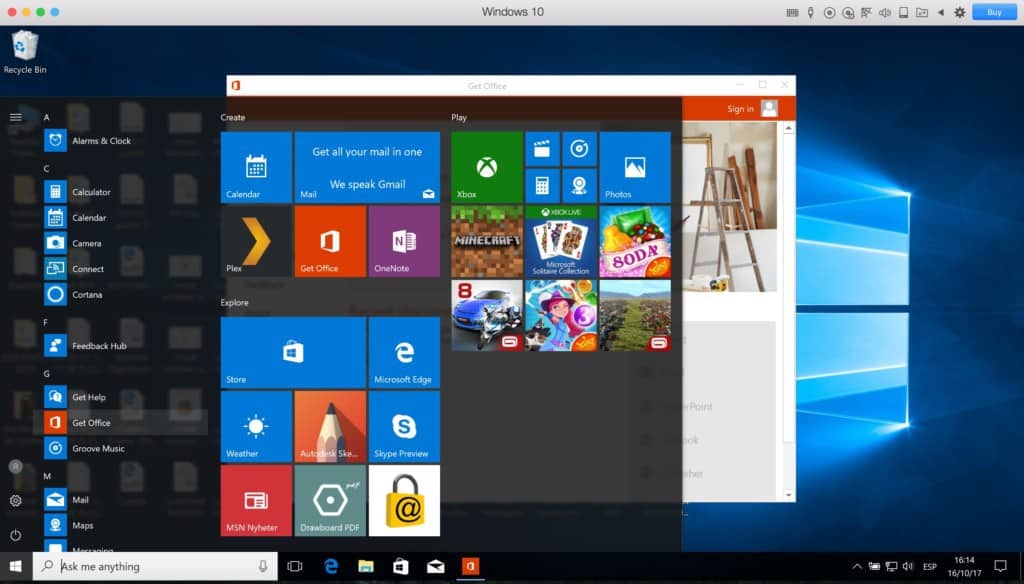Open Microsoft Solitaire Collection tile

coord(561,241)
